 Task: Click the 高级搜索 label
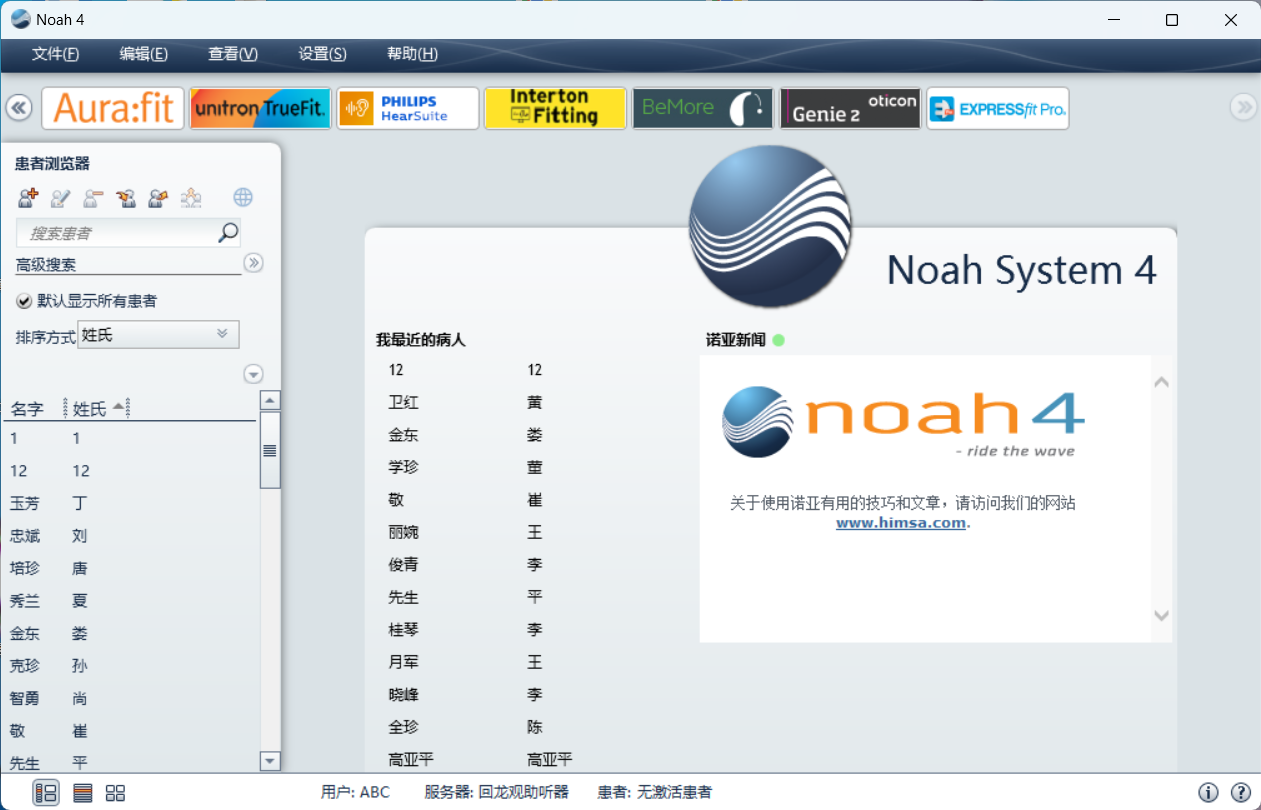(x=46, y=265)
